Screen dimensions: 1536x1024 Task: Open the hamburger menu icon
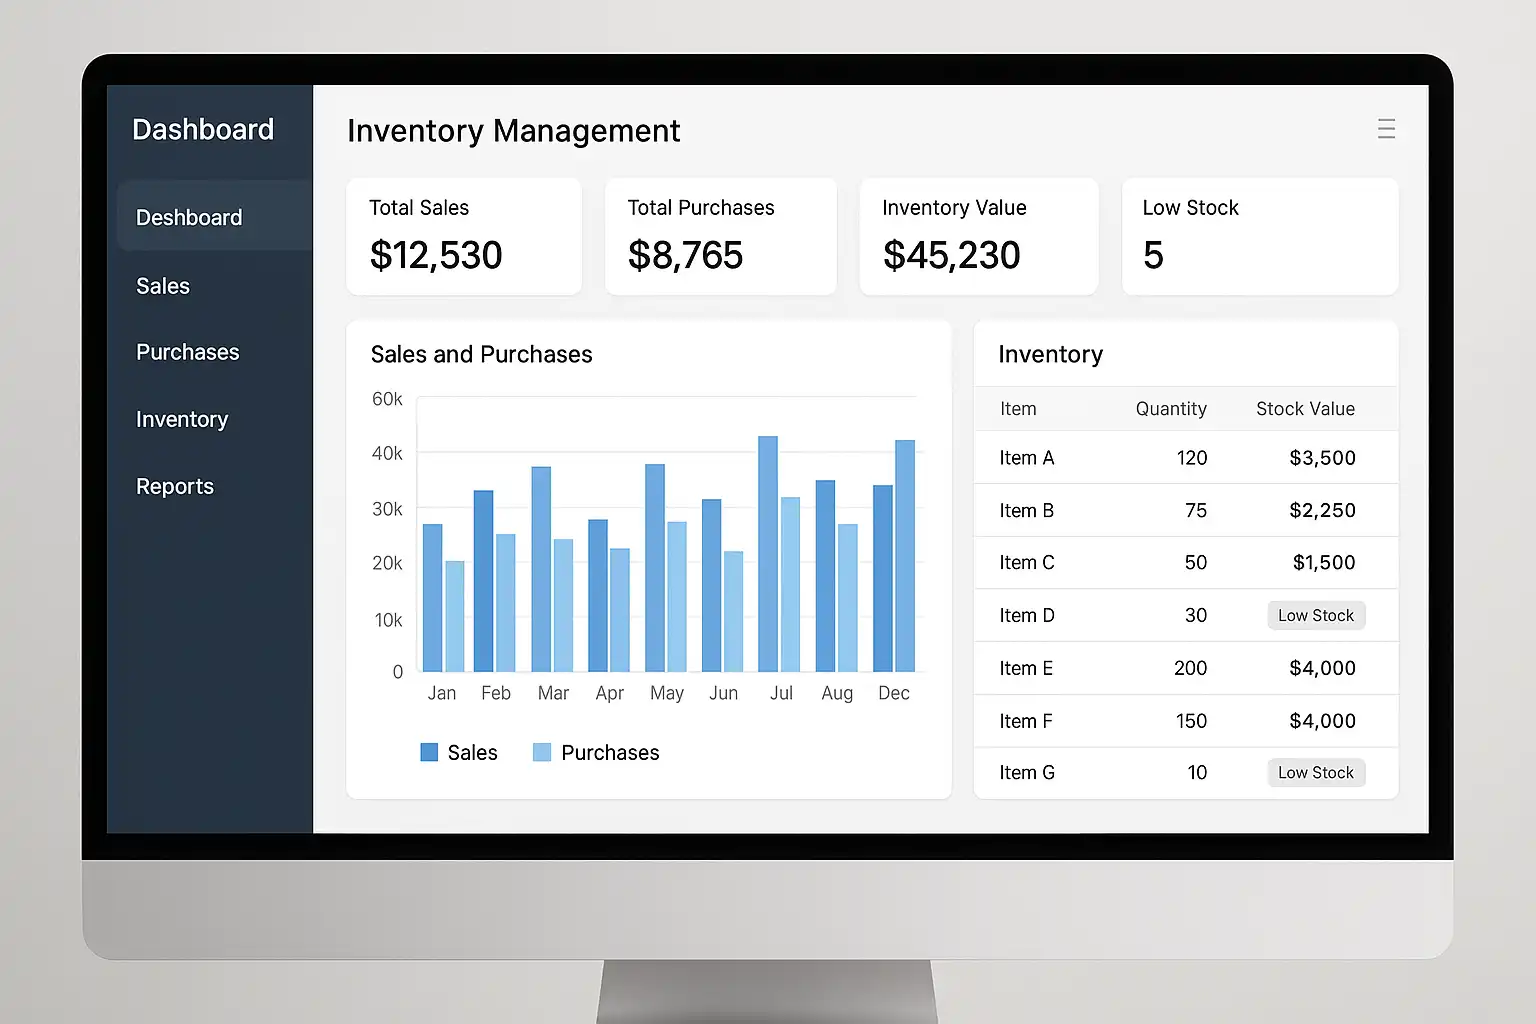1386,129
